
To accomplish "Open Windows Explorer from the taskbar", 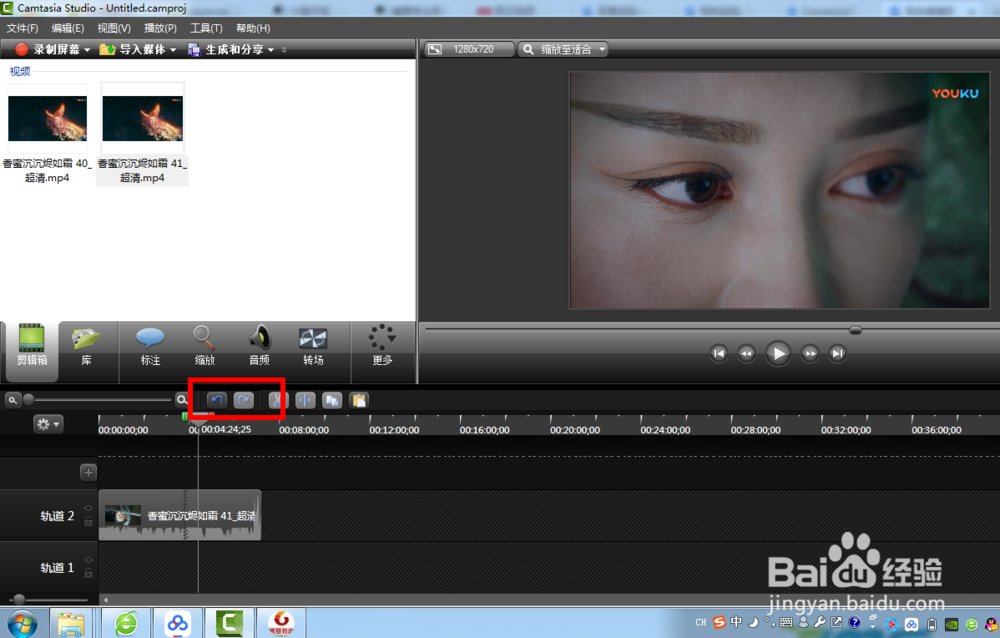I will 71,623.
